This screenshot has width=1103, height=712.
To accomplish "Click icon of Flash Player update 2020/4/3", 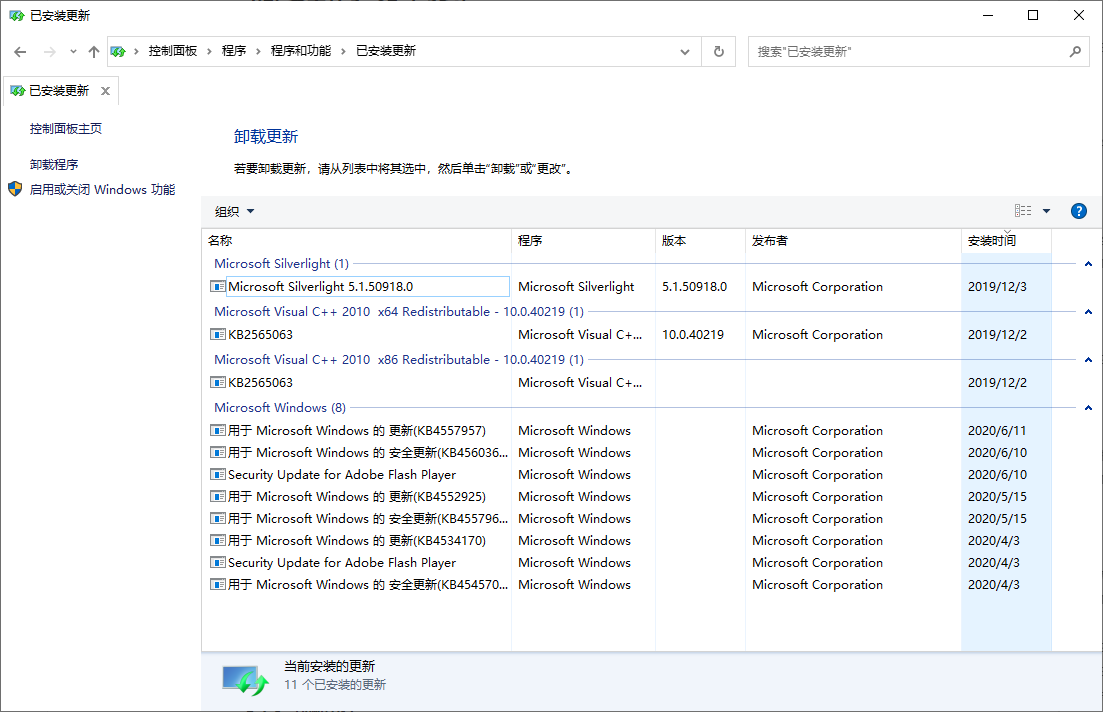I will (x=217, y=562).
